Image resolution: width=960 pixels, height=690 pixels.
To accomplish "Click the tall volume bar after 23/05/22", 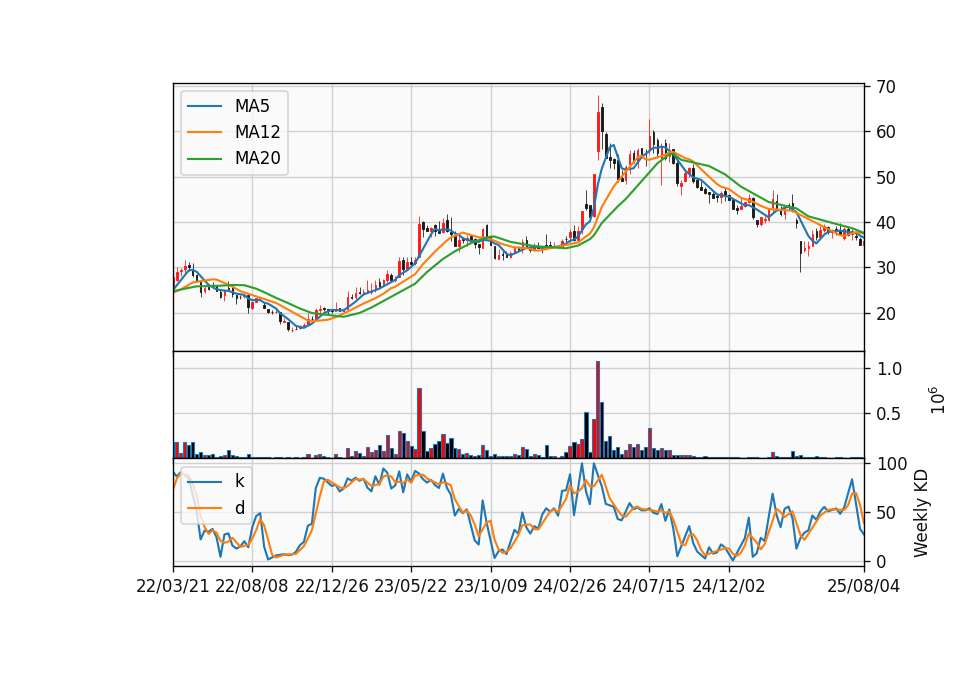I will [x=419, y=423].
